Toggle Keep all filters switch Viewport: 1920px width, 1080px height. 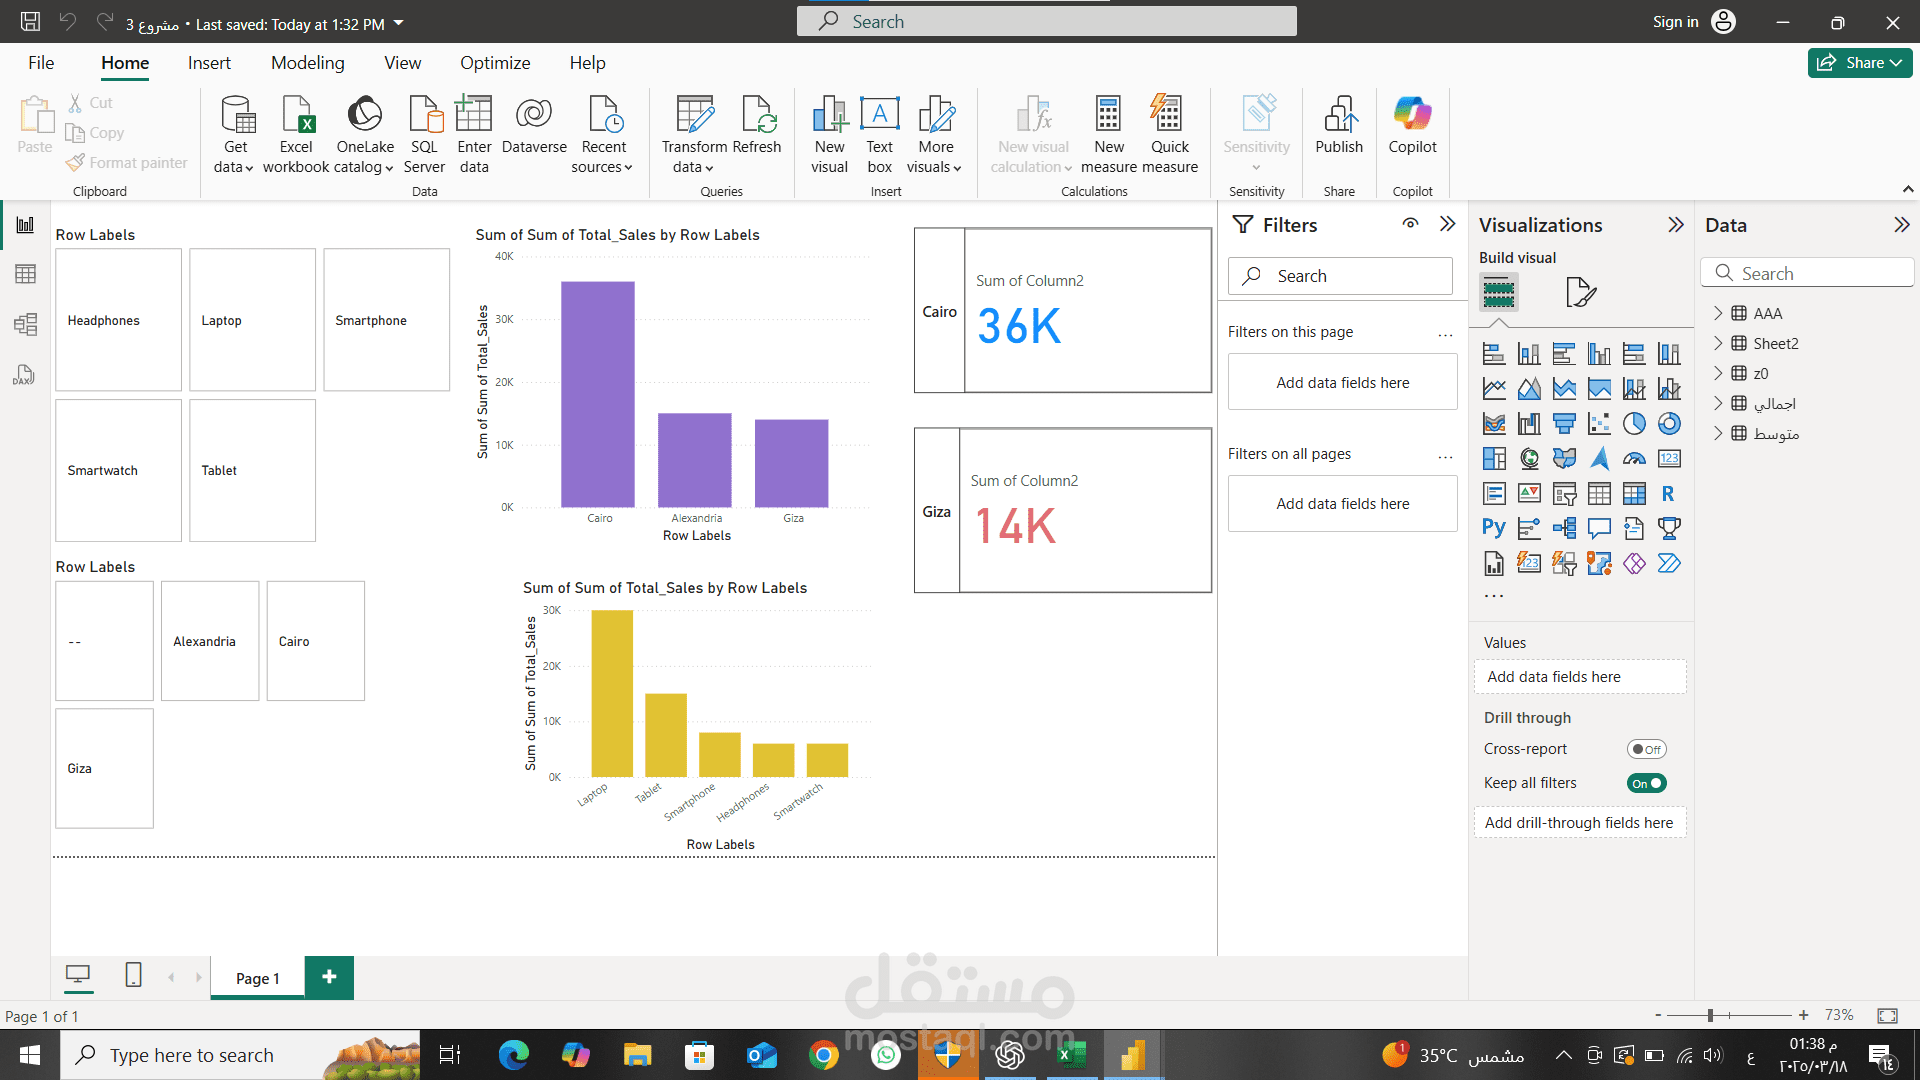point(1646,783)
